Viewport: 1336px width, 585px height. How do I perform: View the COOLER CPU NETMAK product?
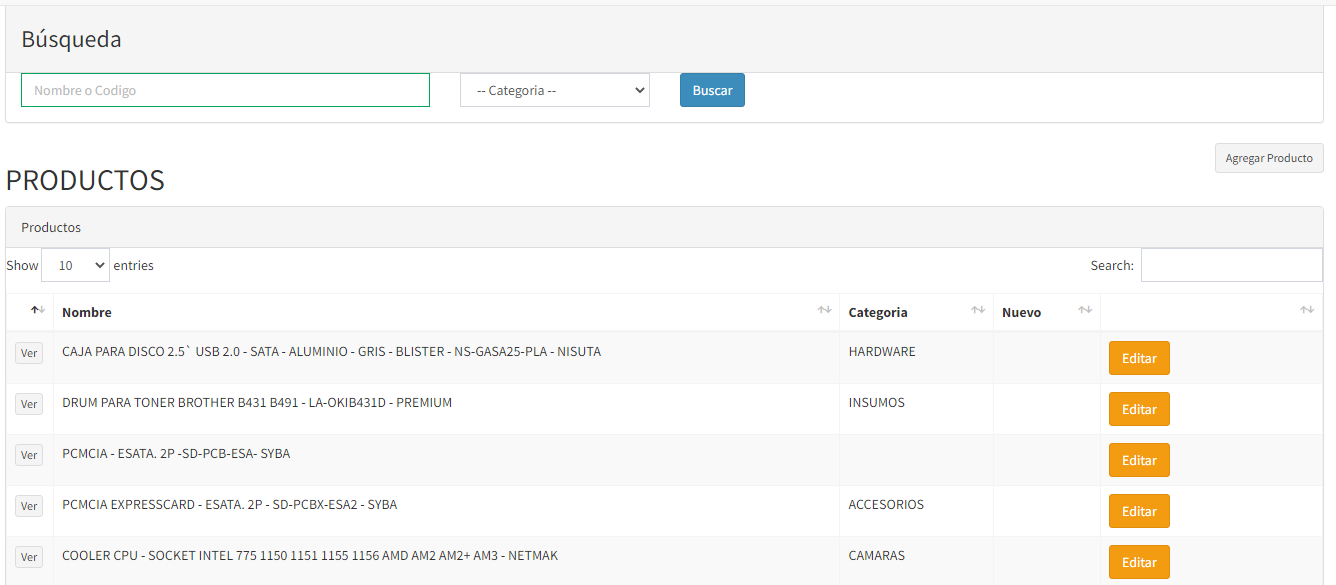pos(29,557)
